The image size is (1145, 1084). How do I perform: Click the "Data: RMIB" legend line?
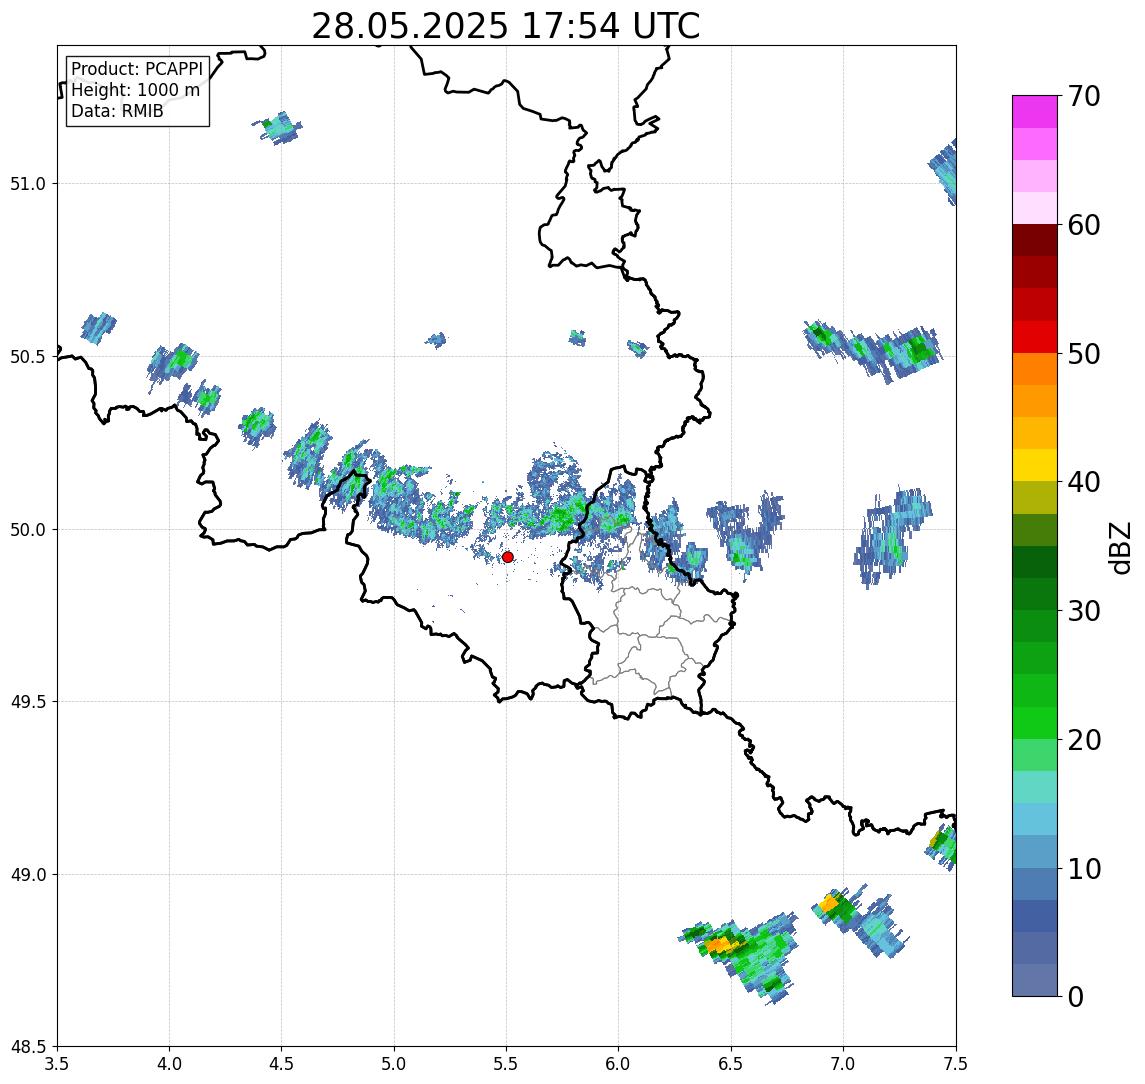117,111
